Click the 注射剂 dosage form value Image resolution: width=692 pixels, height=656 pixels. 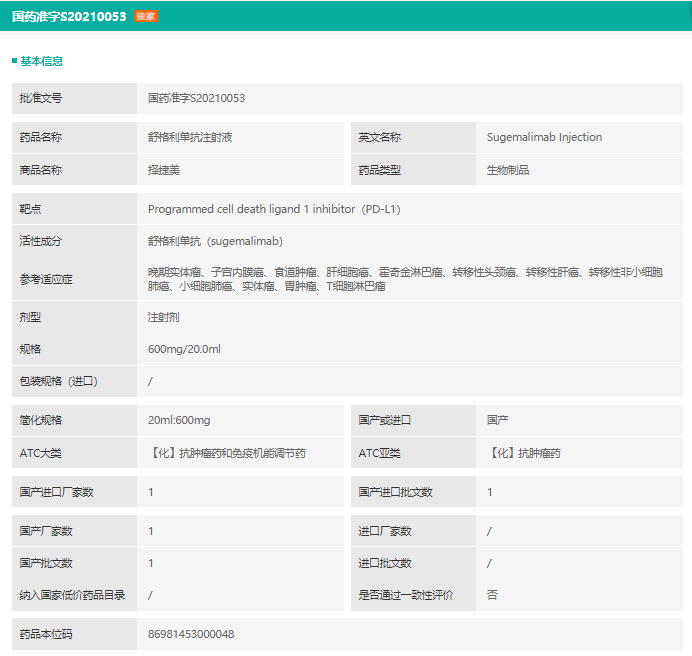tap(164, 317)
